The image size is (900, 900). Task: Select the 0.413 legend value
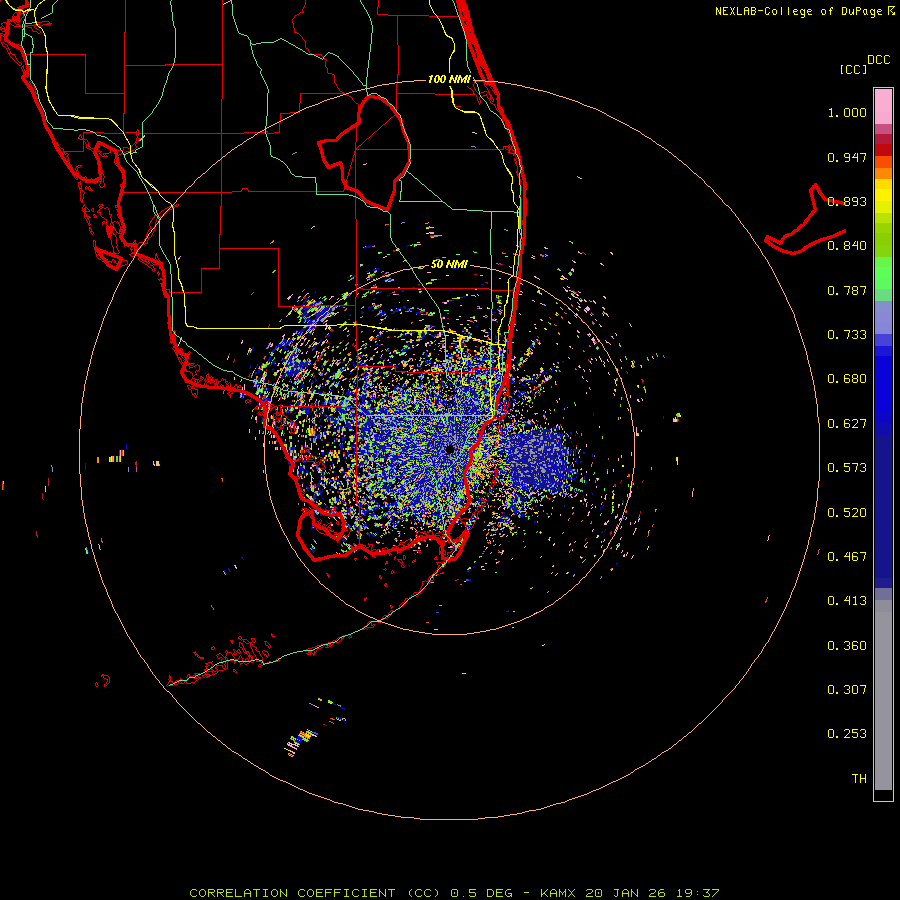point(847,601)
